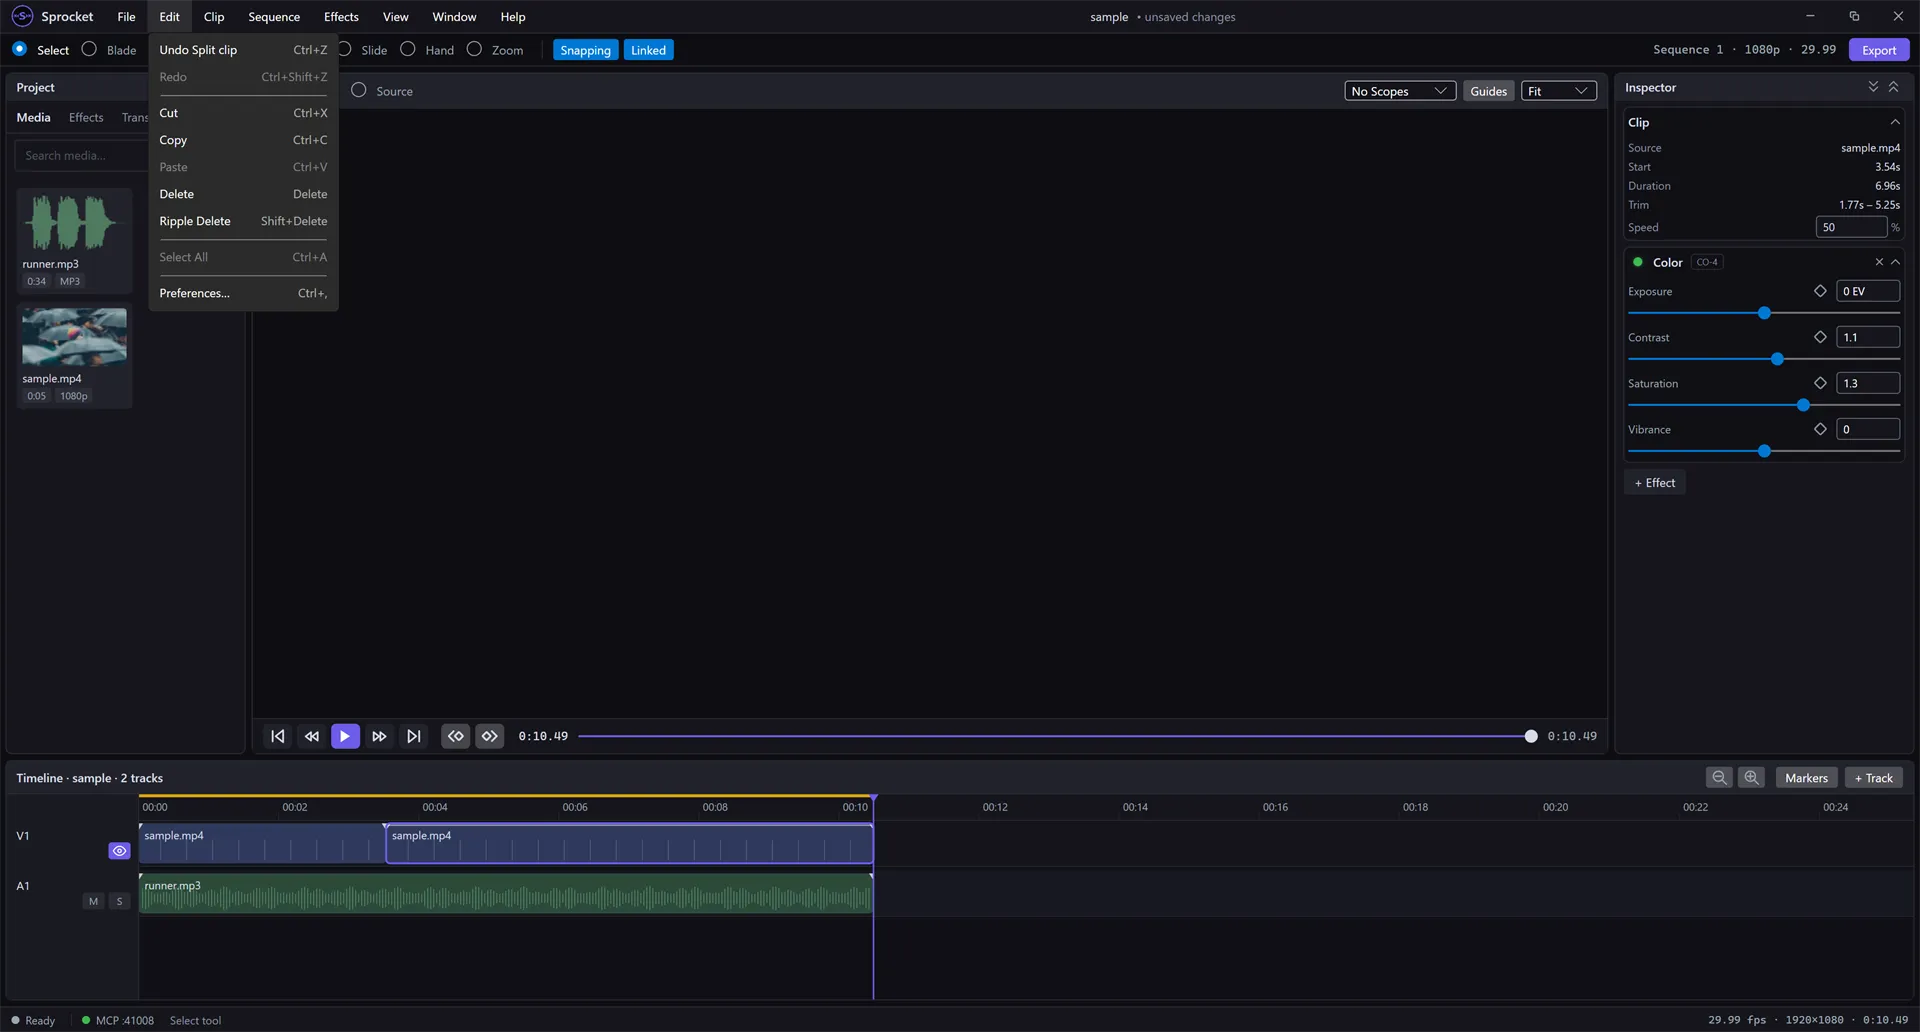Screen dimensions: 1920x1032
Task: Open the Sequence menu
Action: pos(274,17)
